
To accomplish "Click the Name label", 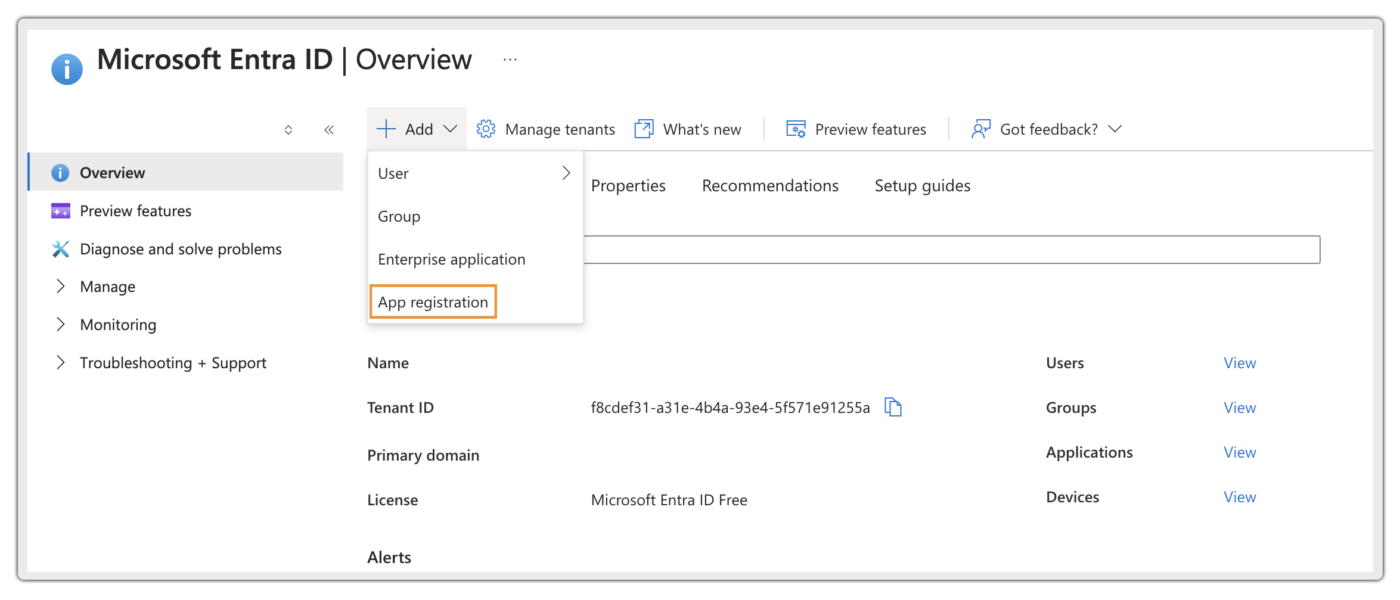I will (x=388, y=363).
